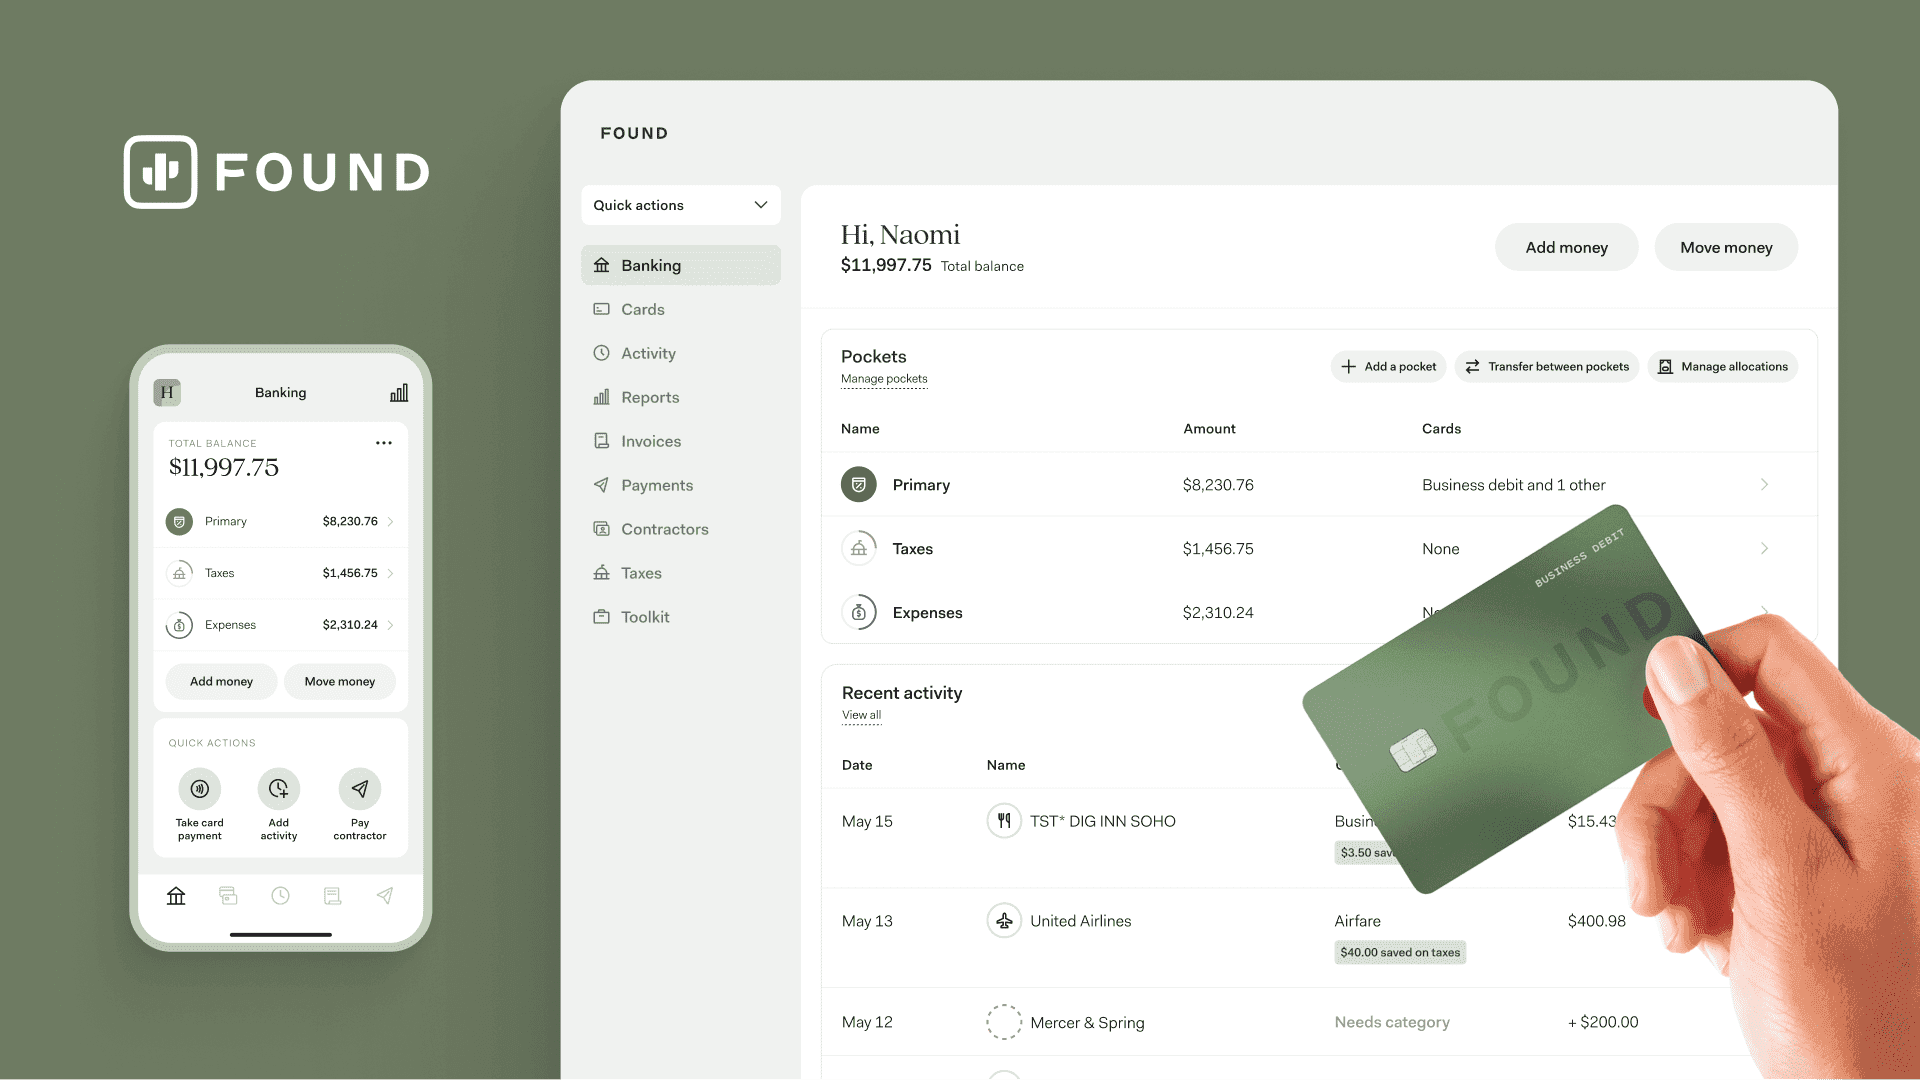Tap bank icon in phone bottom bar

click(x=176, y=896)
